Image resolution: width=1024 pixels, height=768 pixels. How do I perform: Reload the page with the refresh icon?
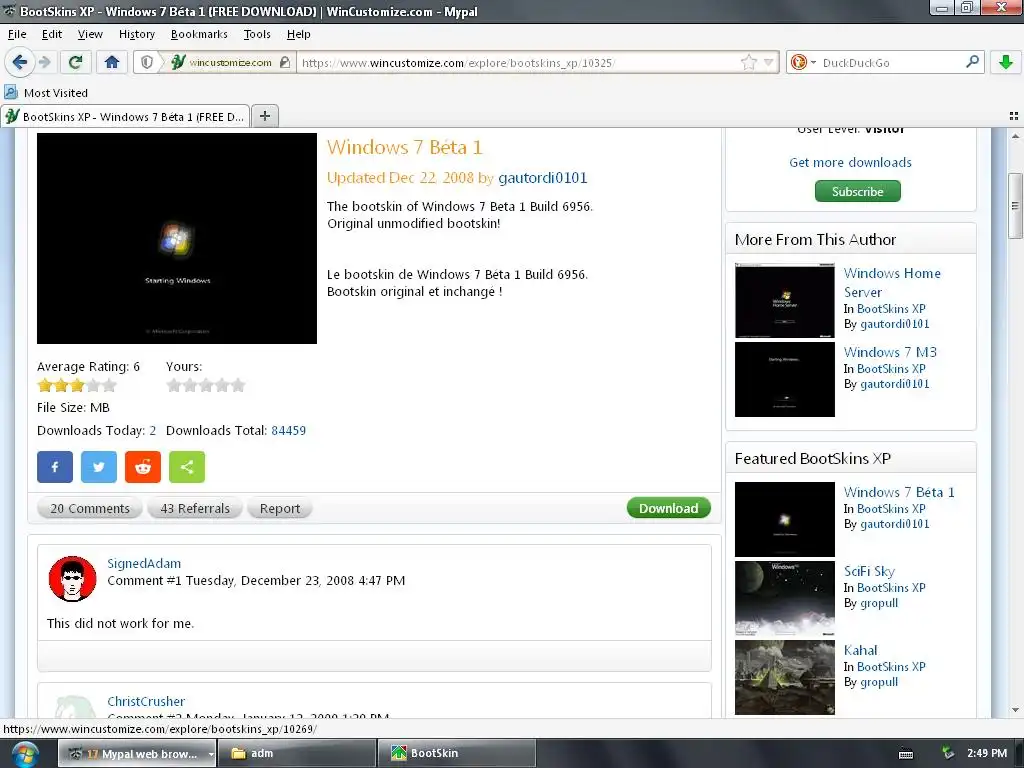[x=75, y=62]
